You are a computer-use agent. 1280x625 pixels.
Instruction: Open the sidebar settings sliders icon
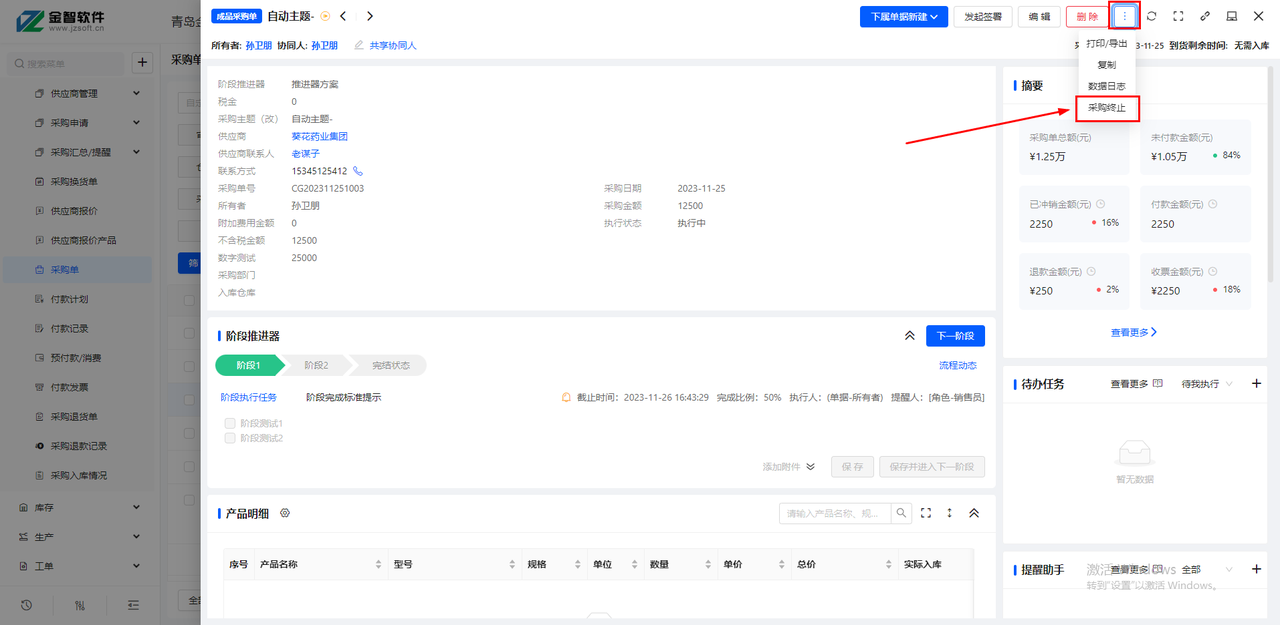point(80,605)
